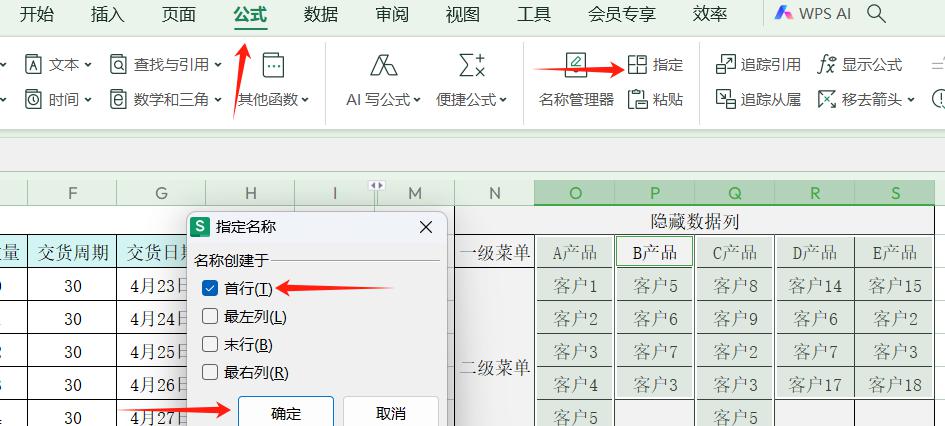Click the 交货周期 header cell
Screen dimensions: 945x426
pyautogui.click(x=72, y=252)
